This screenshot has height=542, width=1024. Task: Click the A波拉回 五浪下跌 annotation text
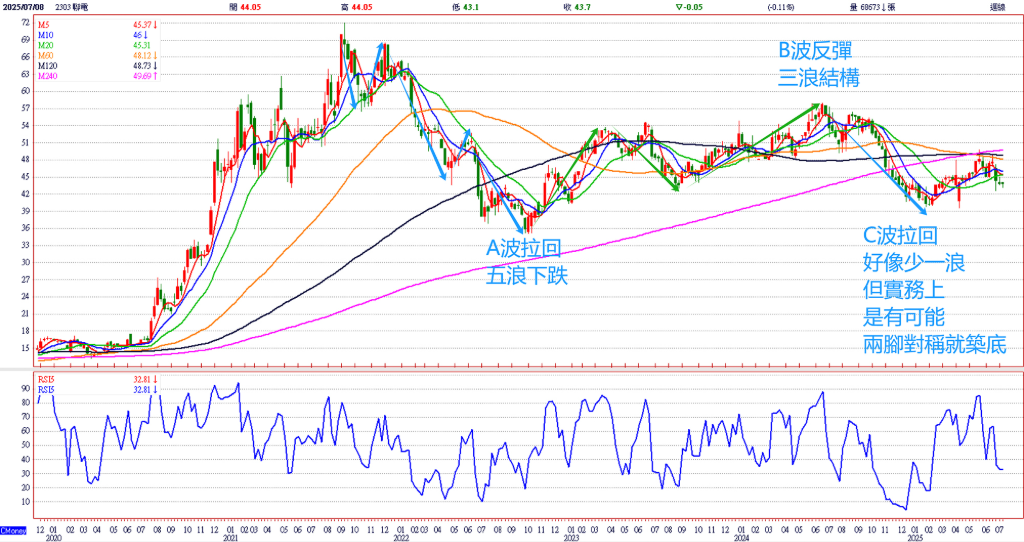tap(527, 262)
